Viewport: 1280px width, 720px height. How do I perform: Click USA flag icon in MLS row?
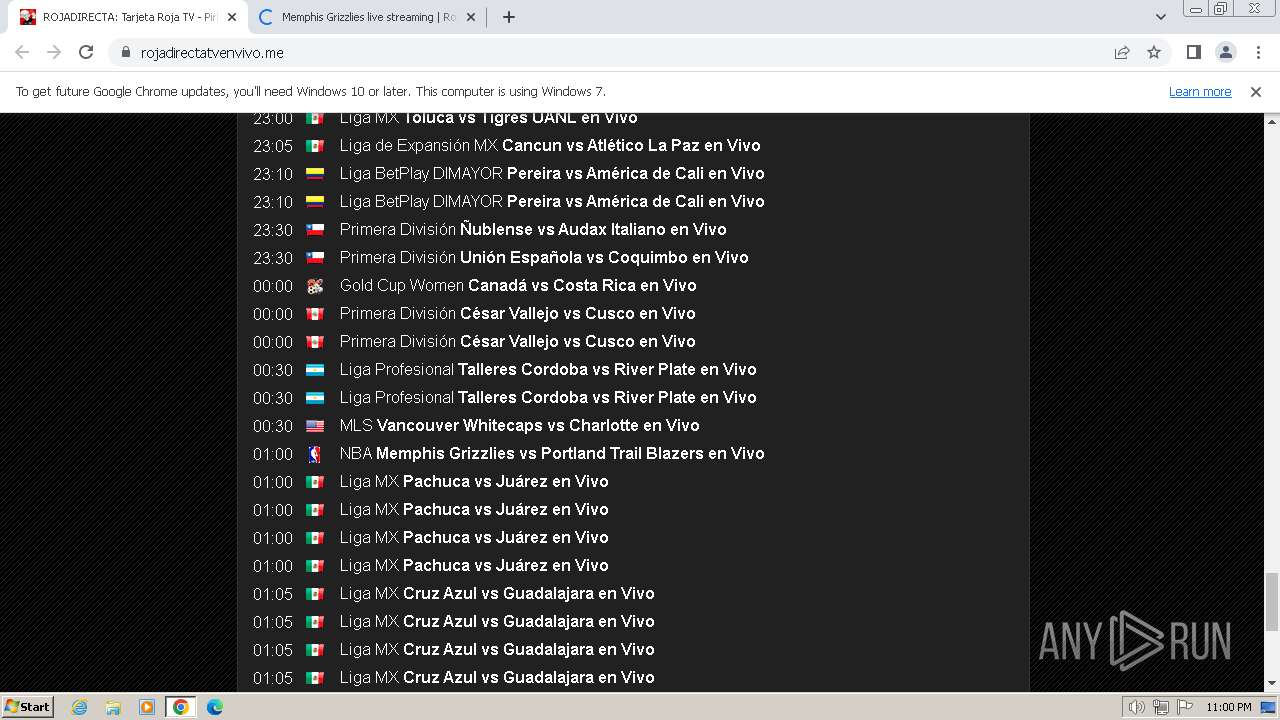315,426
